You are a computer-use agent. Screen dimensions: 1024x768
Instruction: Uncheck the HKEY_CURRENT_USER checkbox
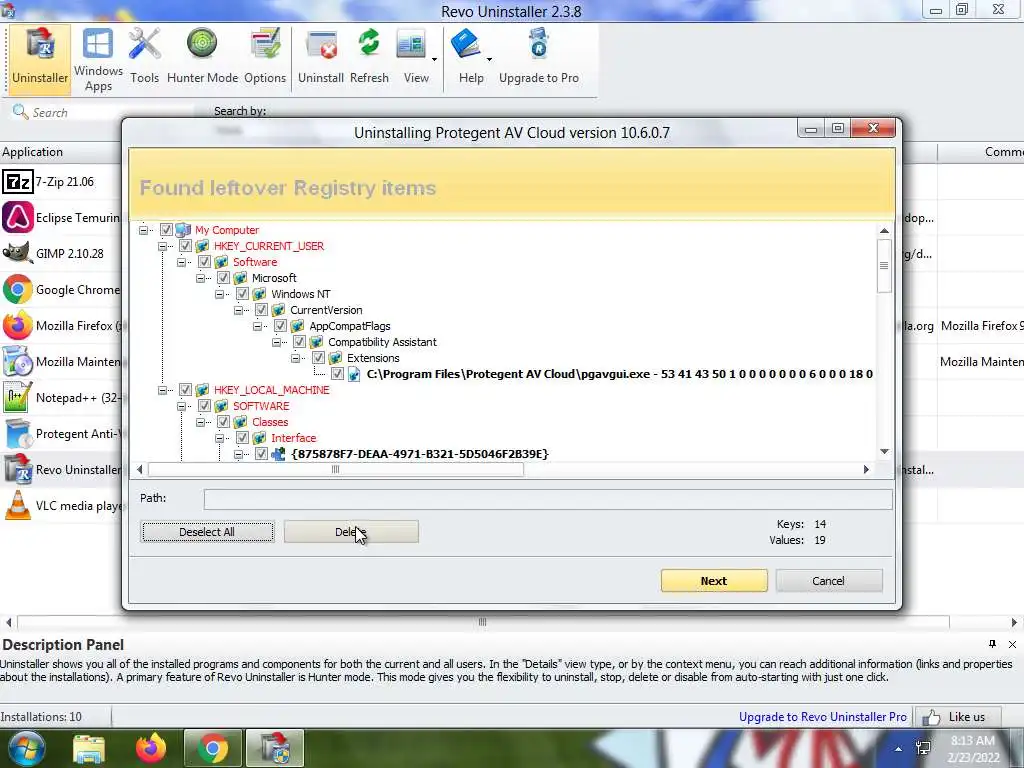click(x=185, y=246)
